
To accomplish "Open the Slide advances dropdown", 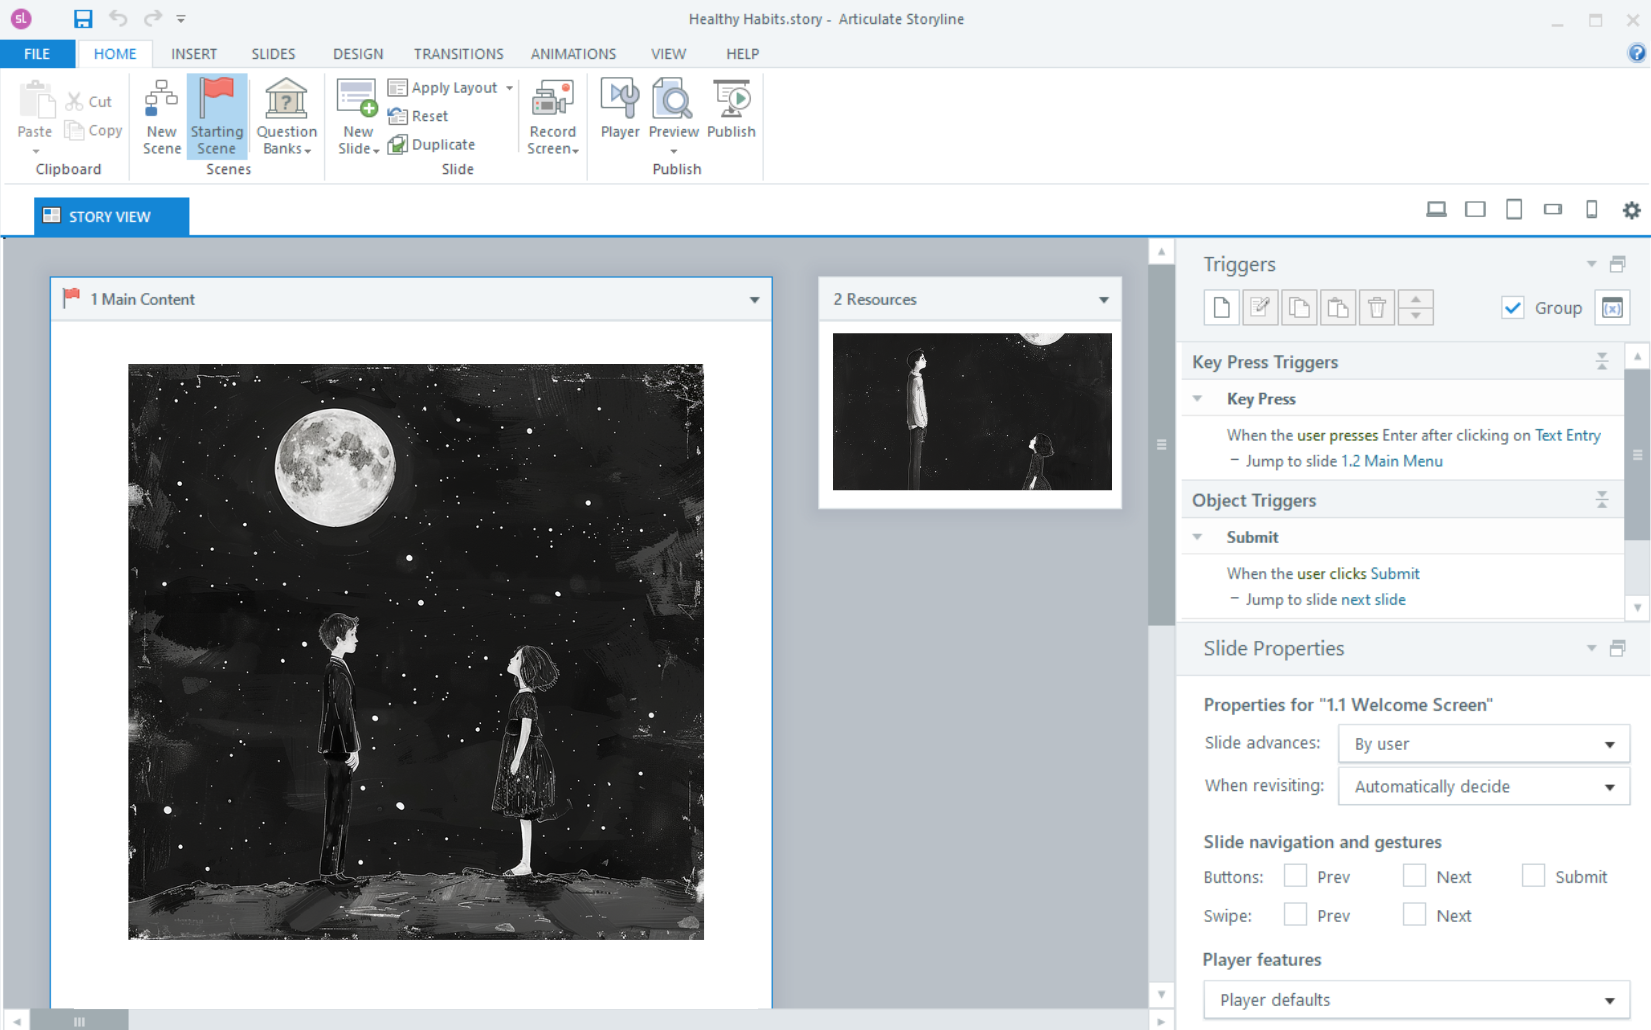I will pos(1484,744).
